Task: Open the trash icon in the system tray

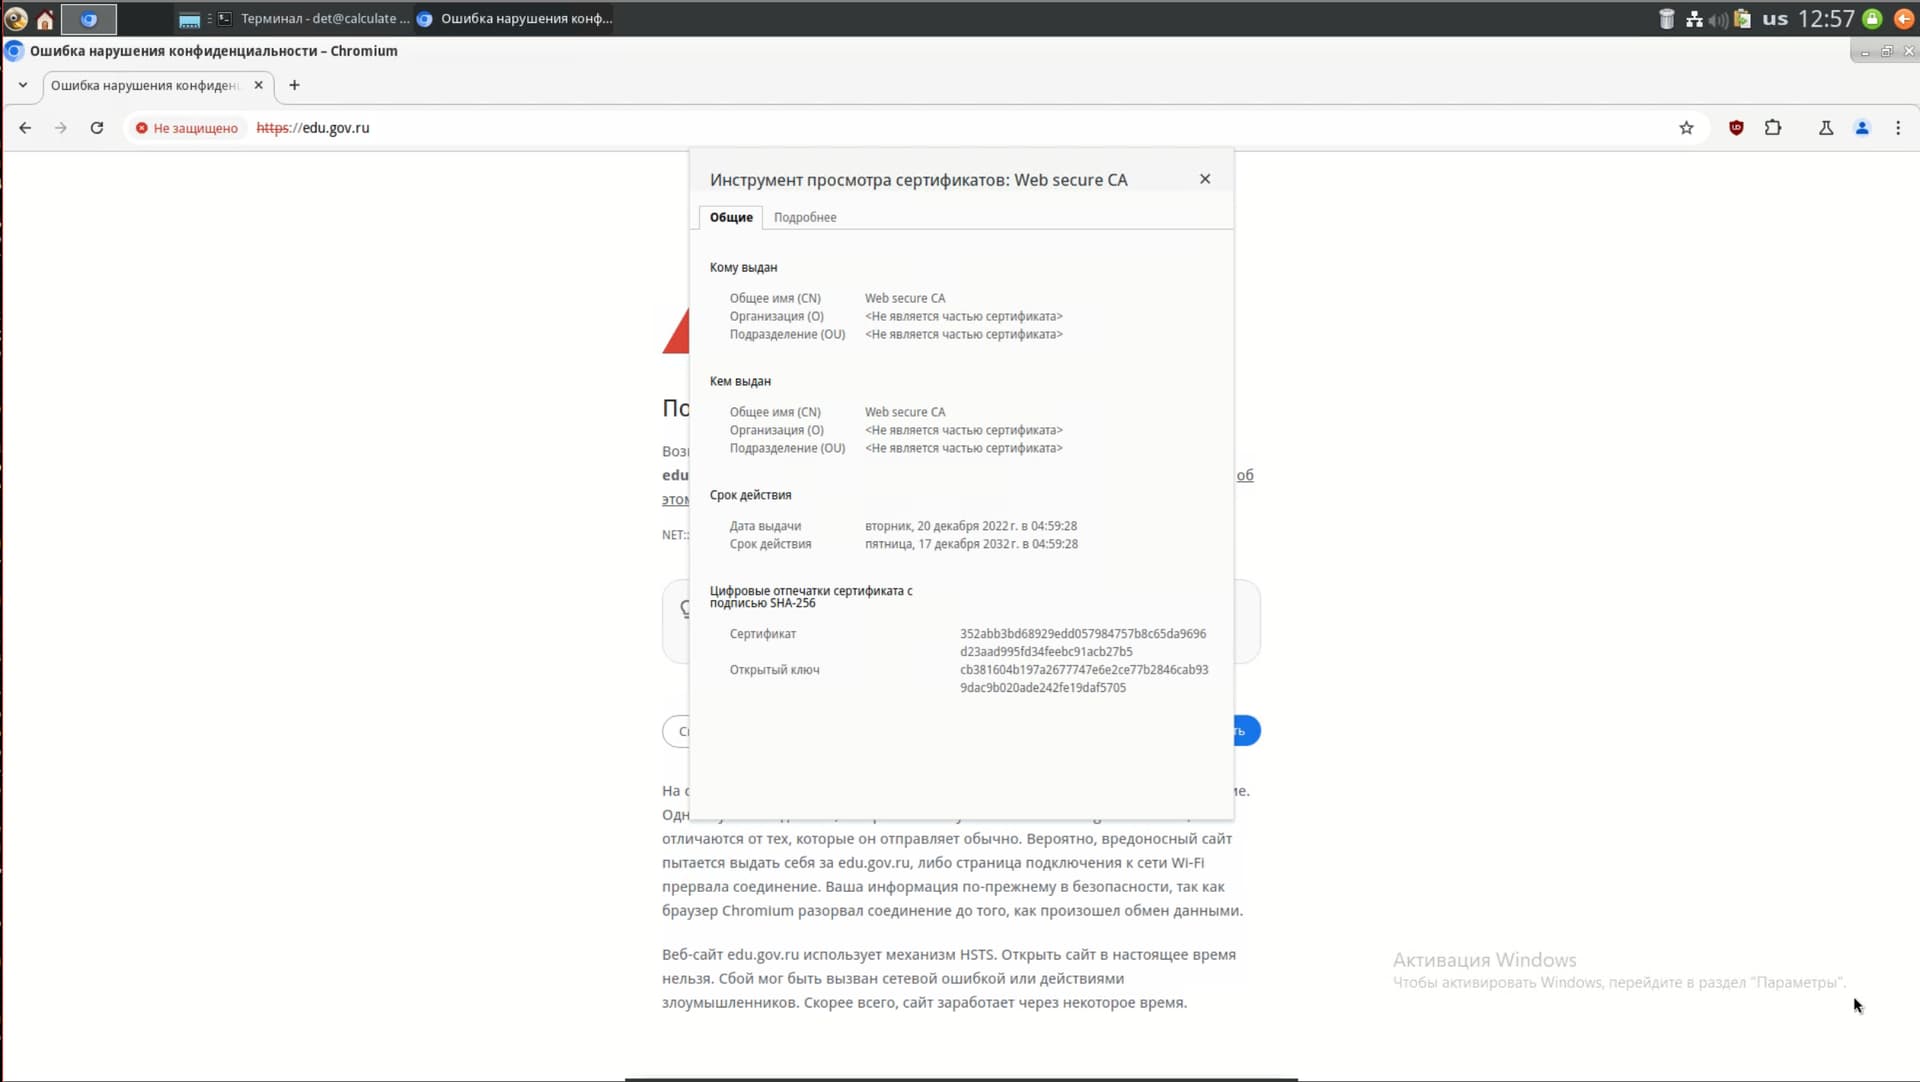Action: coord(1667,19)
